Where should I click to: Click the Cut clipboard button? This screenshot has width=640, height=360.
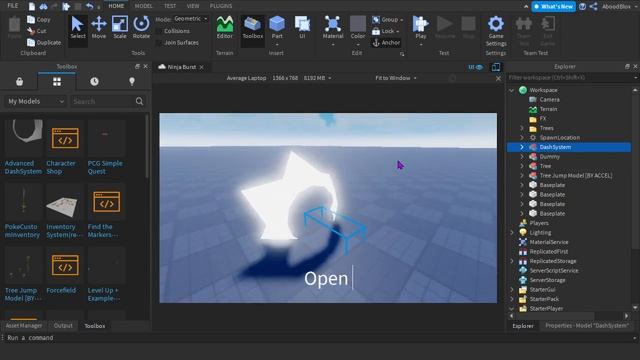coord(37,31)
